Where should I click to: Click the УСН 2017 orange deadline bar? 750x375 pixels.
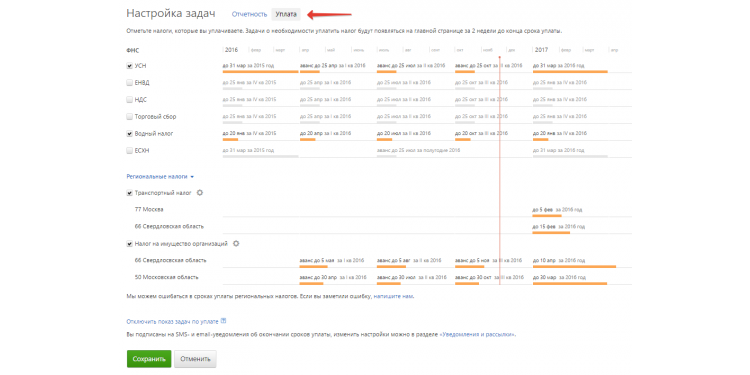click(x=570, y=72)
